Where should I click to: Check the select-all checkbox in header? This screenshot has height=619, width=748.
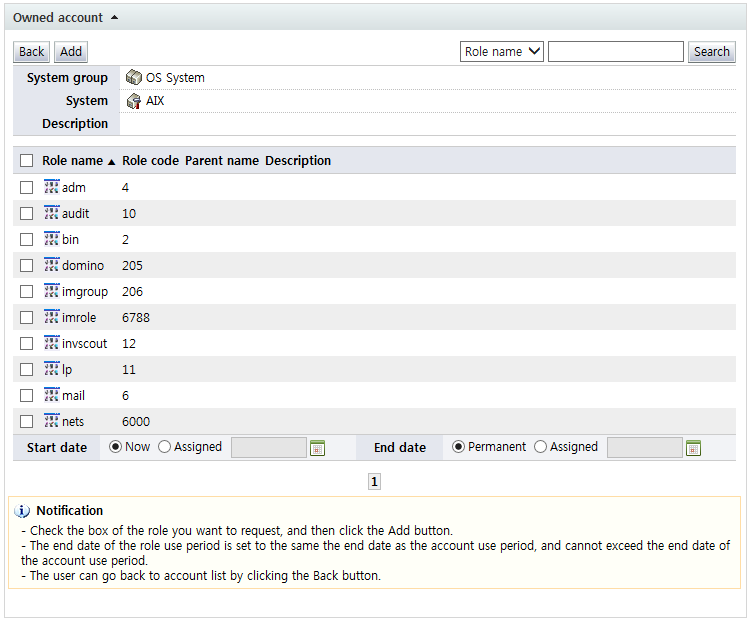(x=27, y=160)
